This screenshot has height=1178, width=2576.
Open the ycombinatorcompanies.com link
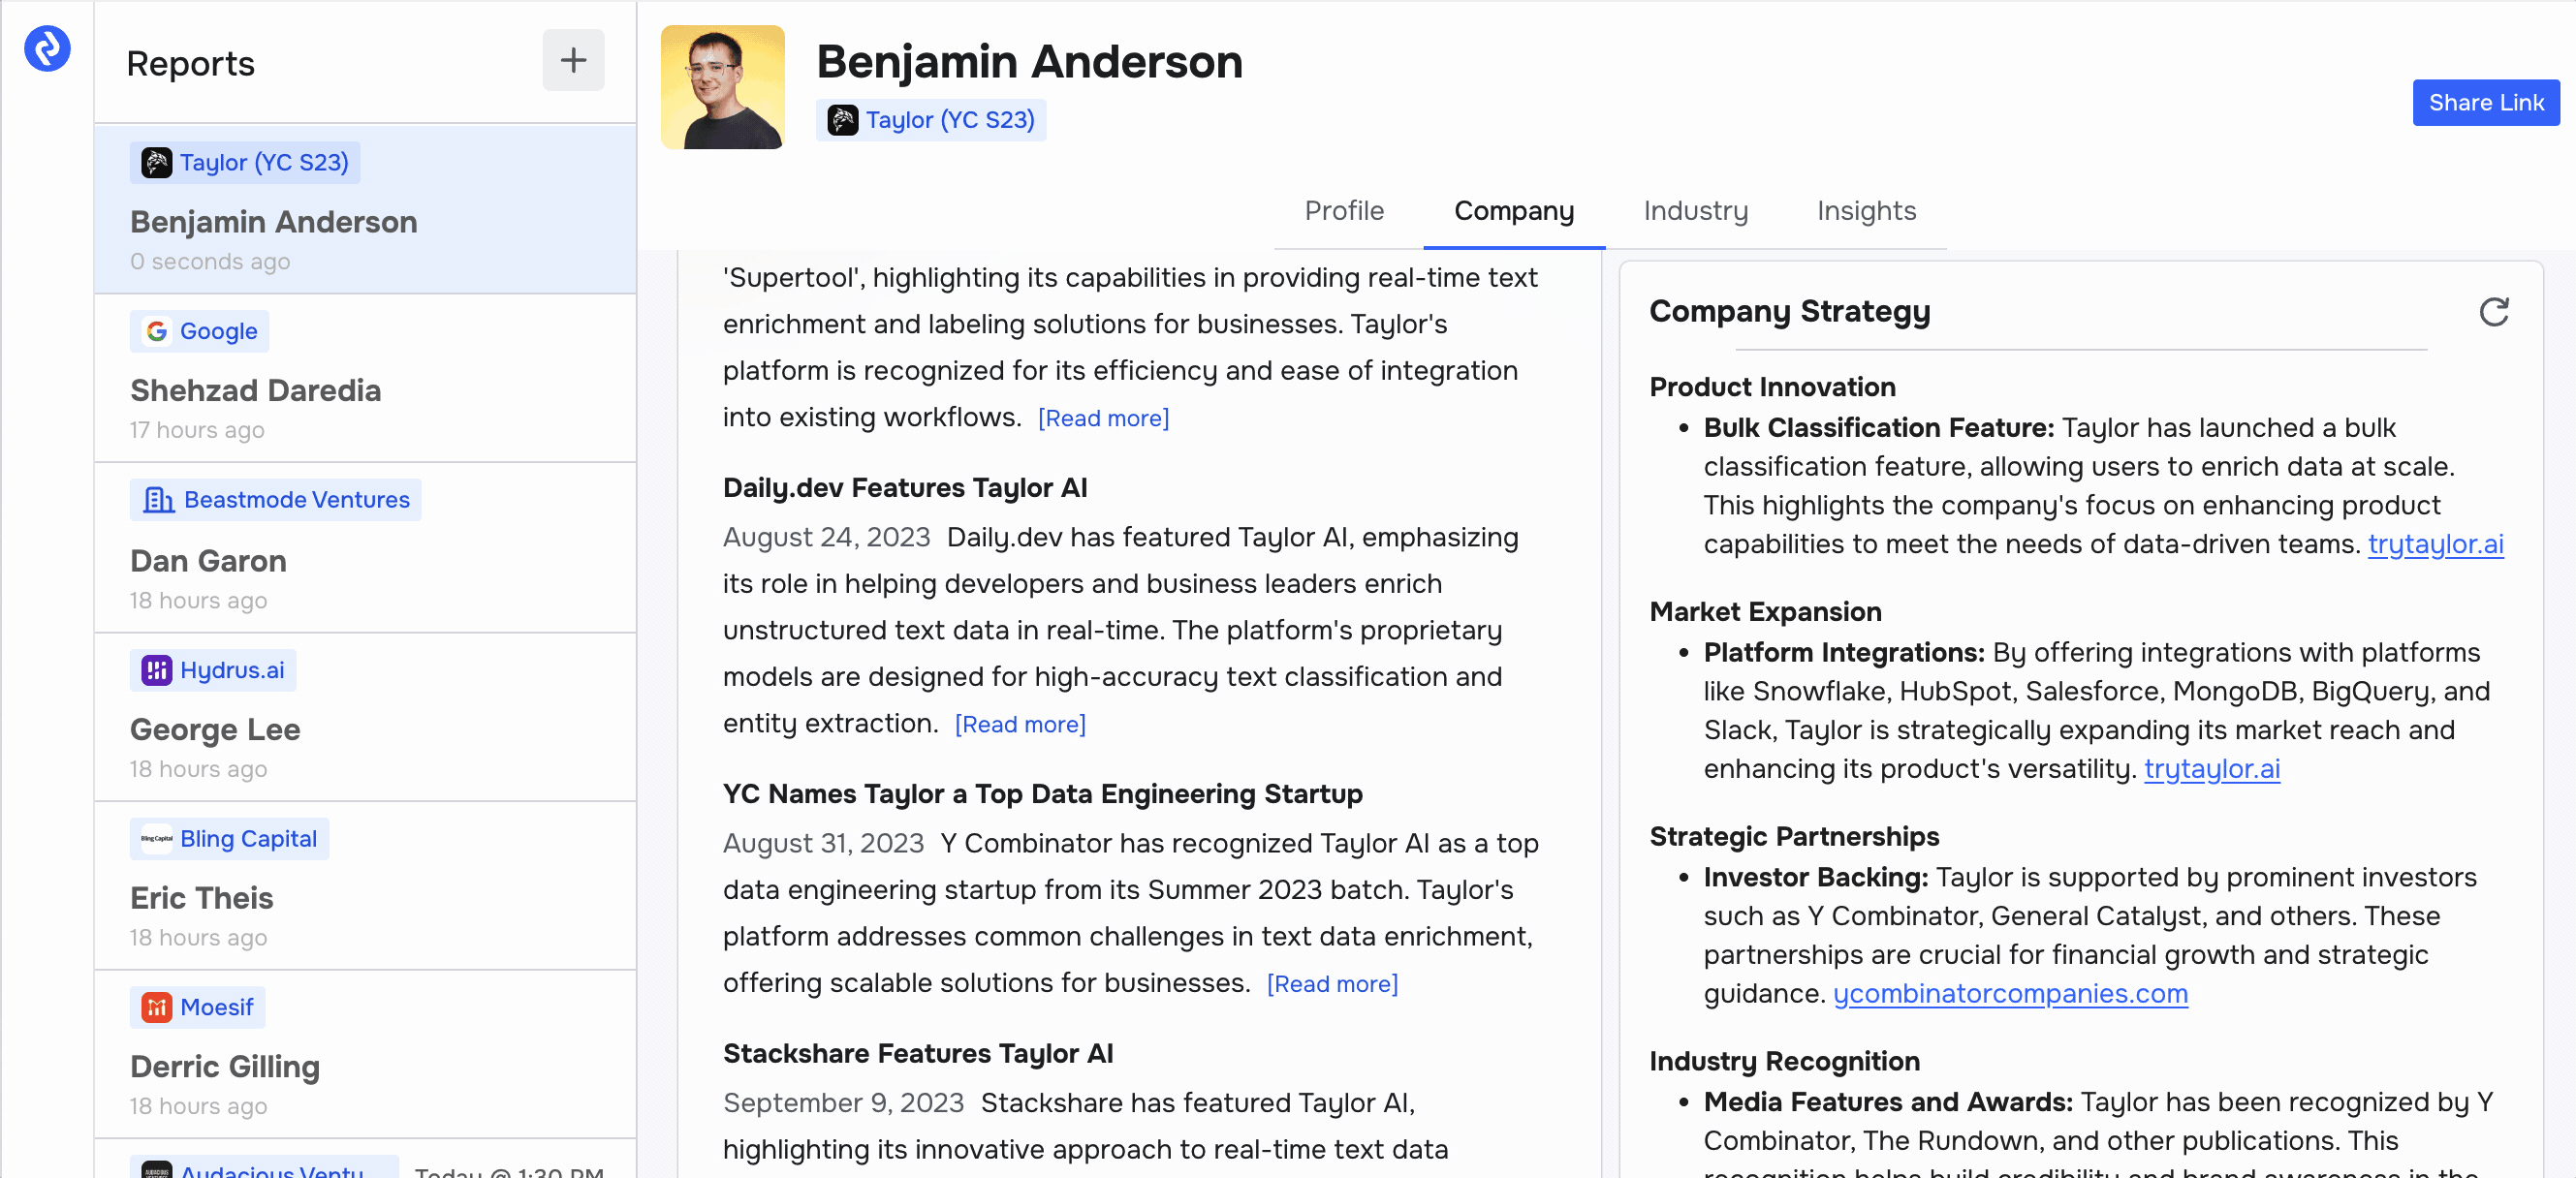pos(2010,994)
